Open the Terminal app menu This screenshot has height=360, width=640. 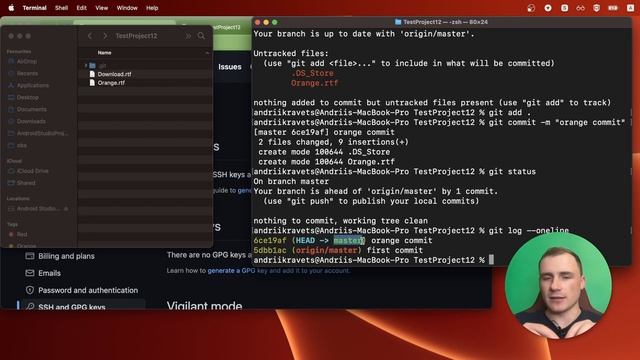coord(34,8)
